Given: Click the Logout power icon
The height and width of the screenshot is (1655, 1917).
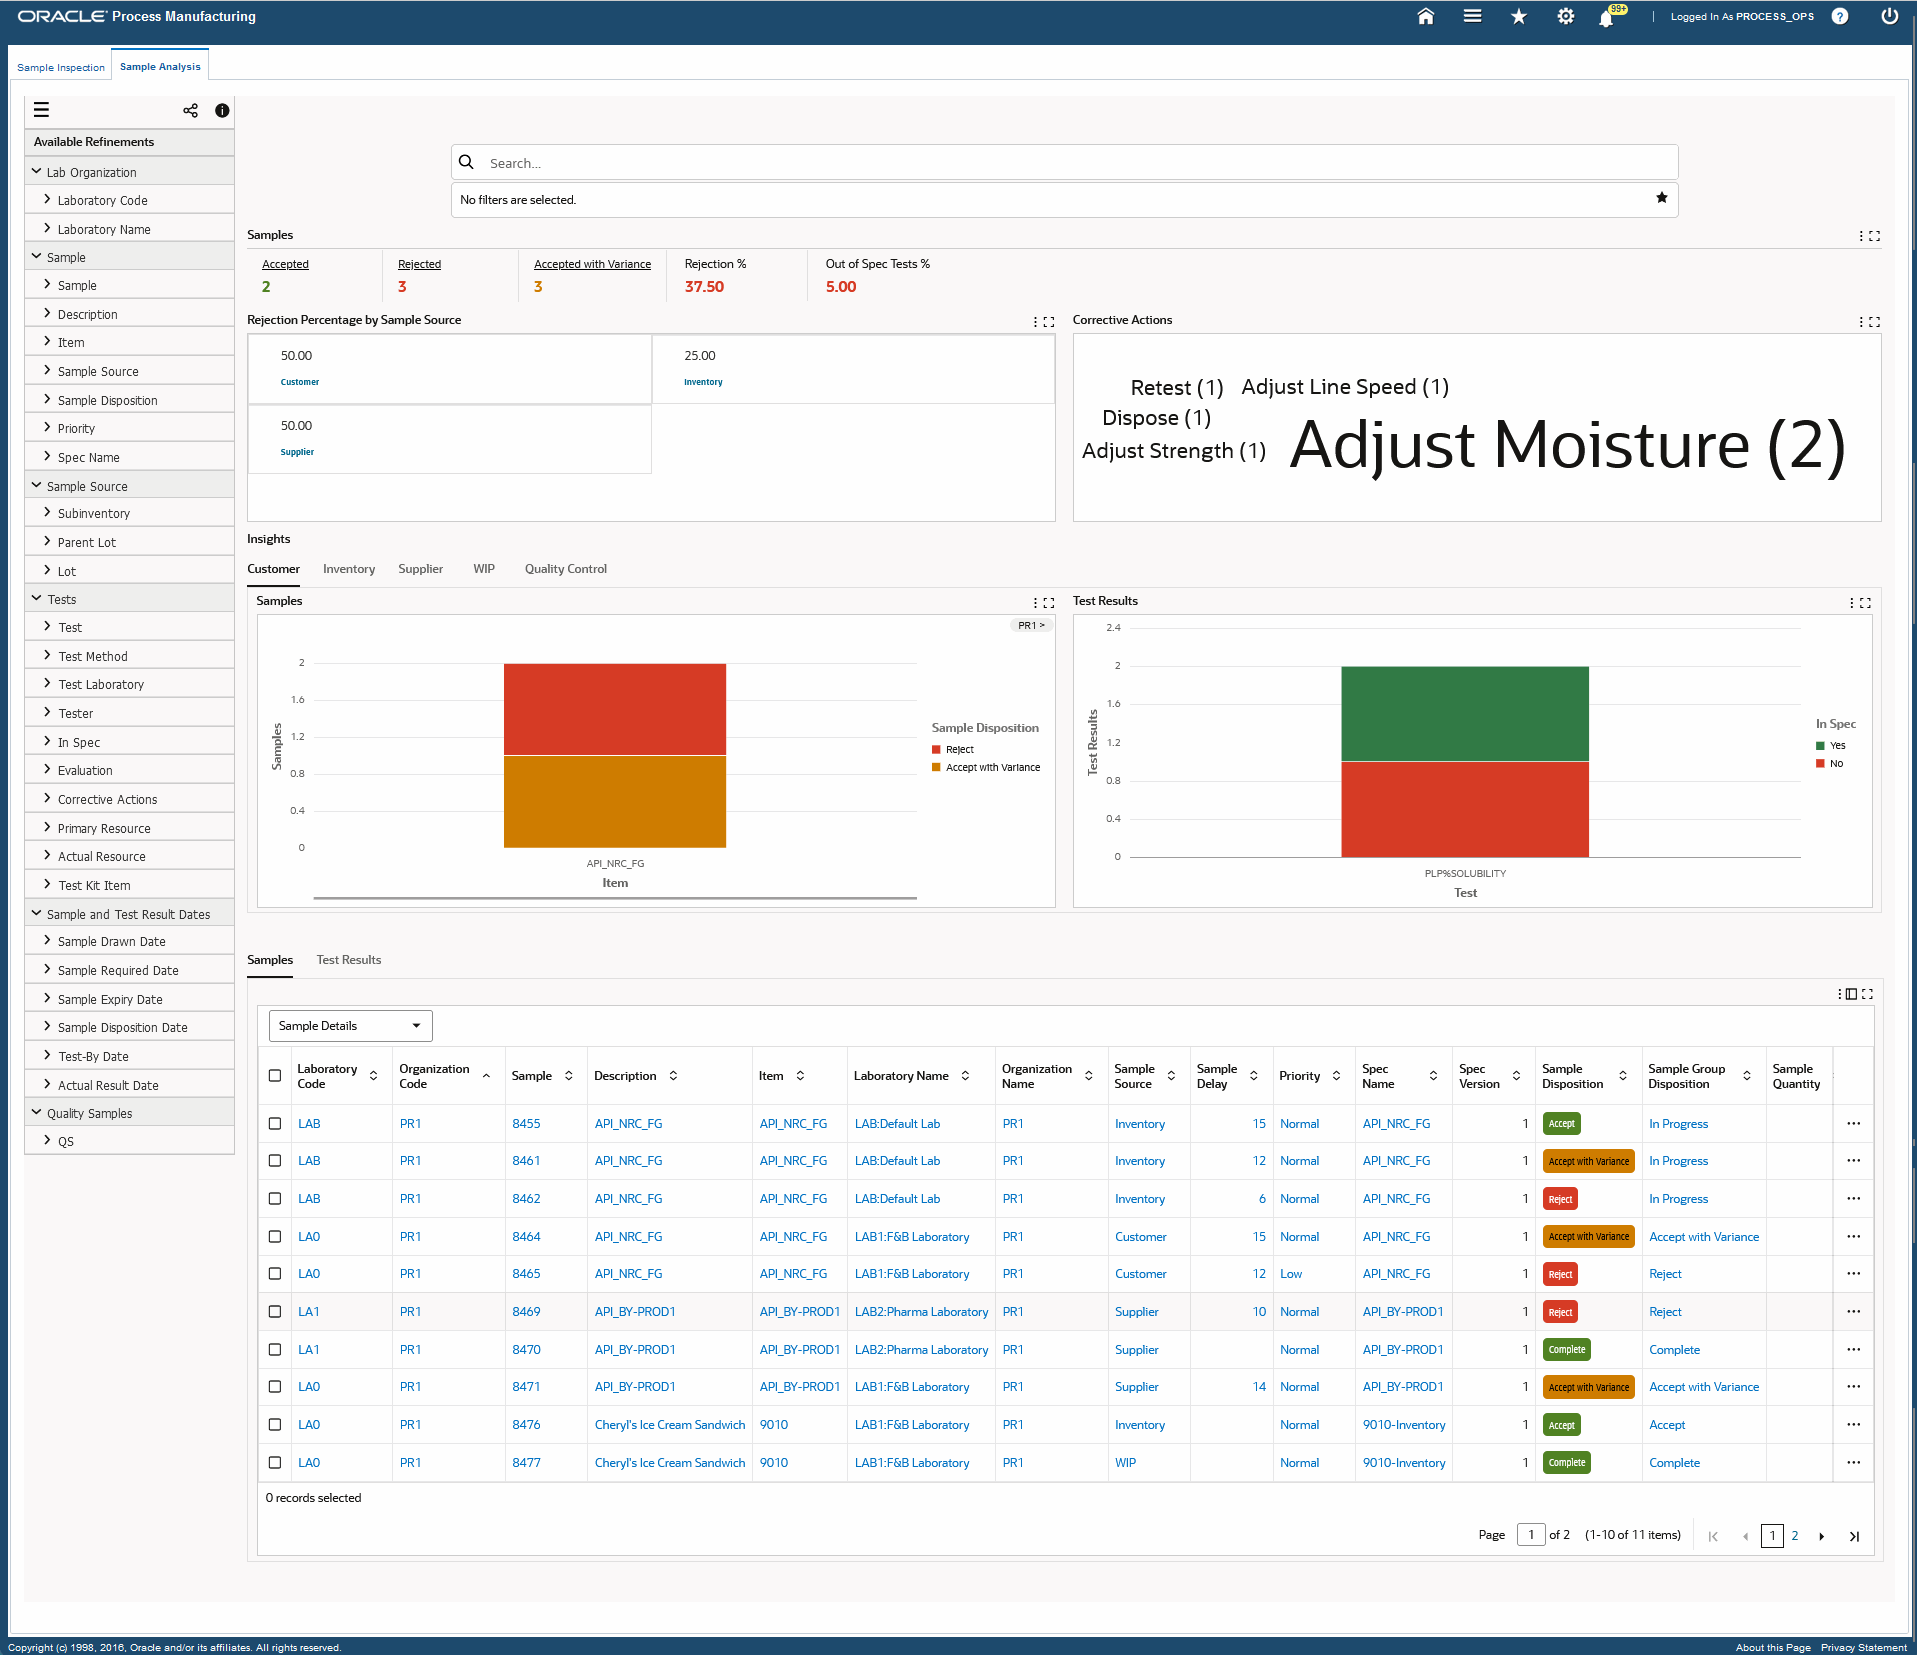Looking at the screenshot, I should [x=1889, y=16].
